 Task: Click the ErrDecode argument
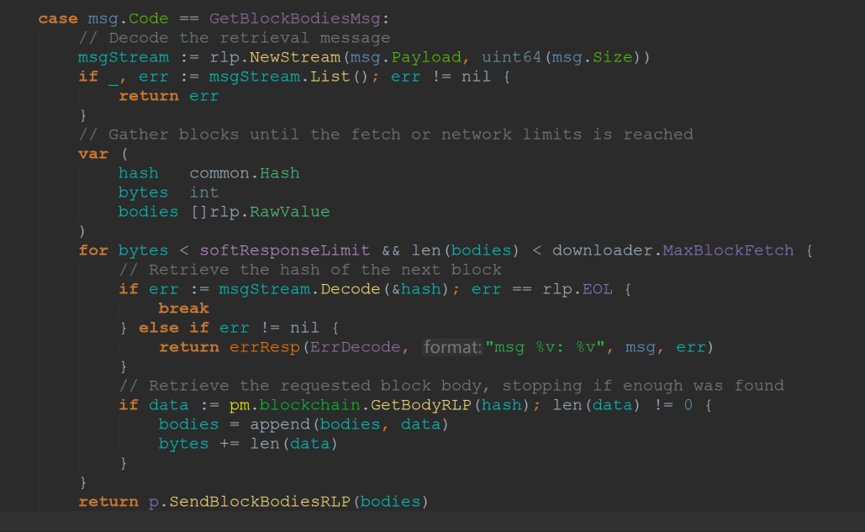pyautogui.click(x=355, y=347)
